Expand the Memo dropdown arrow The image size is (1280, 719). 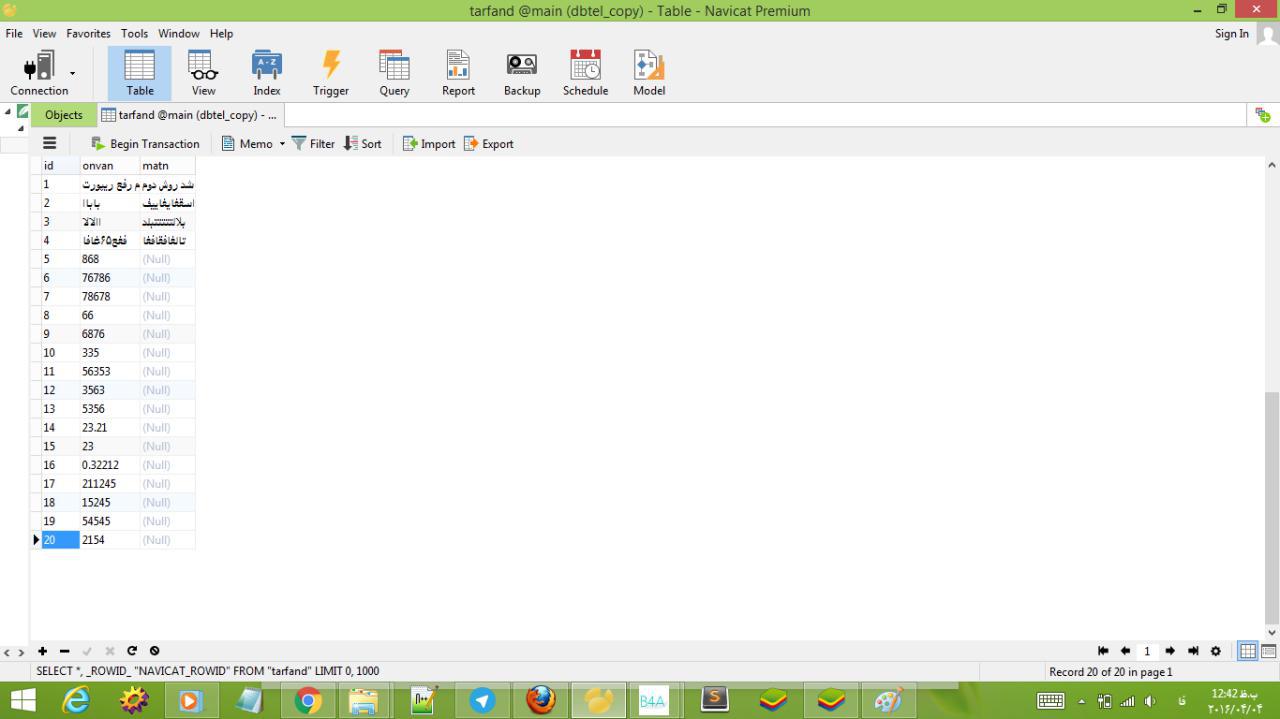click(282, 144)
